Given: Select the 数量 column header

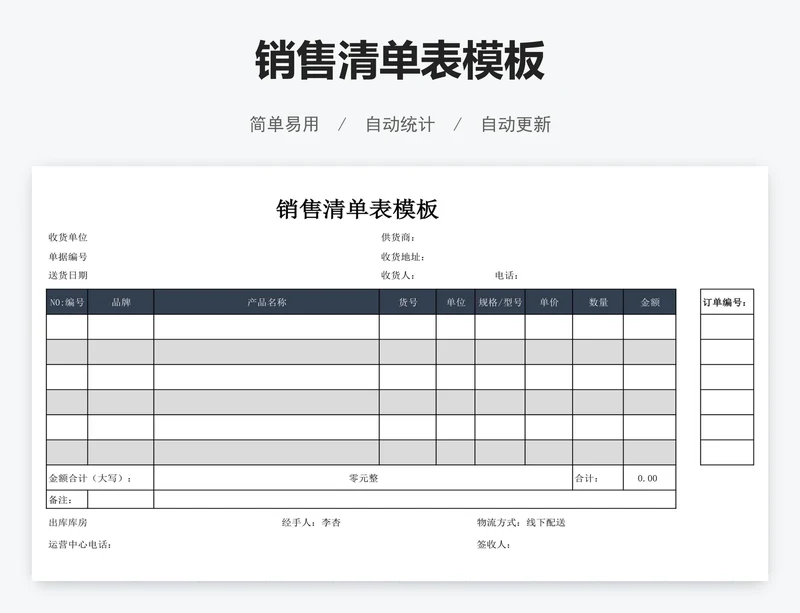Looking at the screenshot, I should (598, 302).
